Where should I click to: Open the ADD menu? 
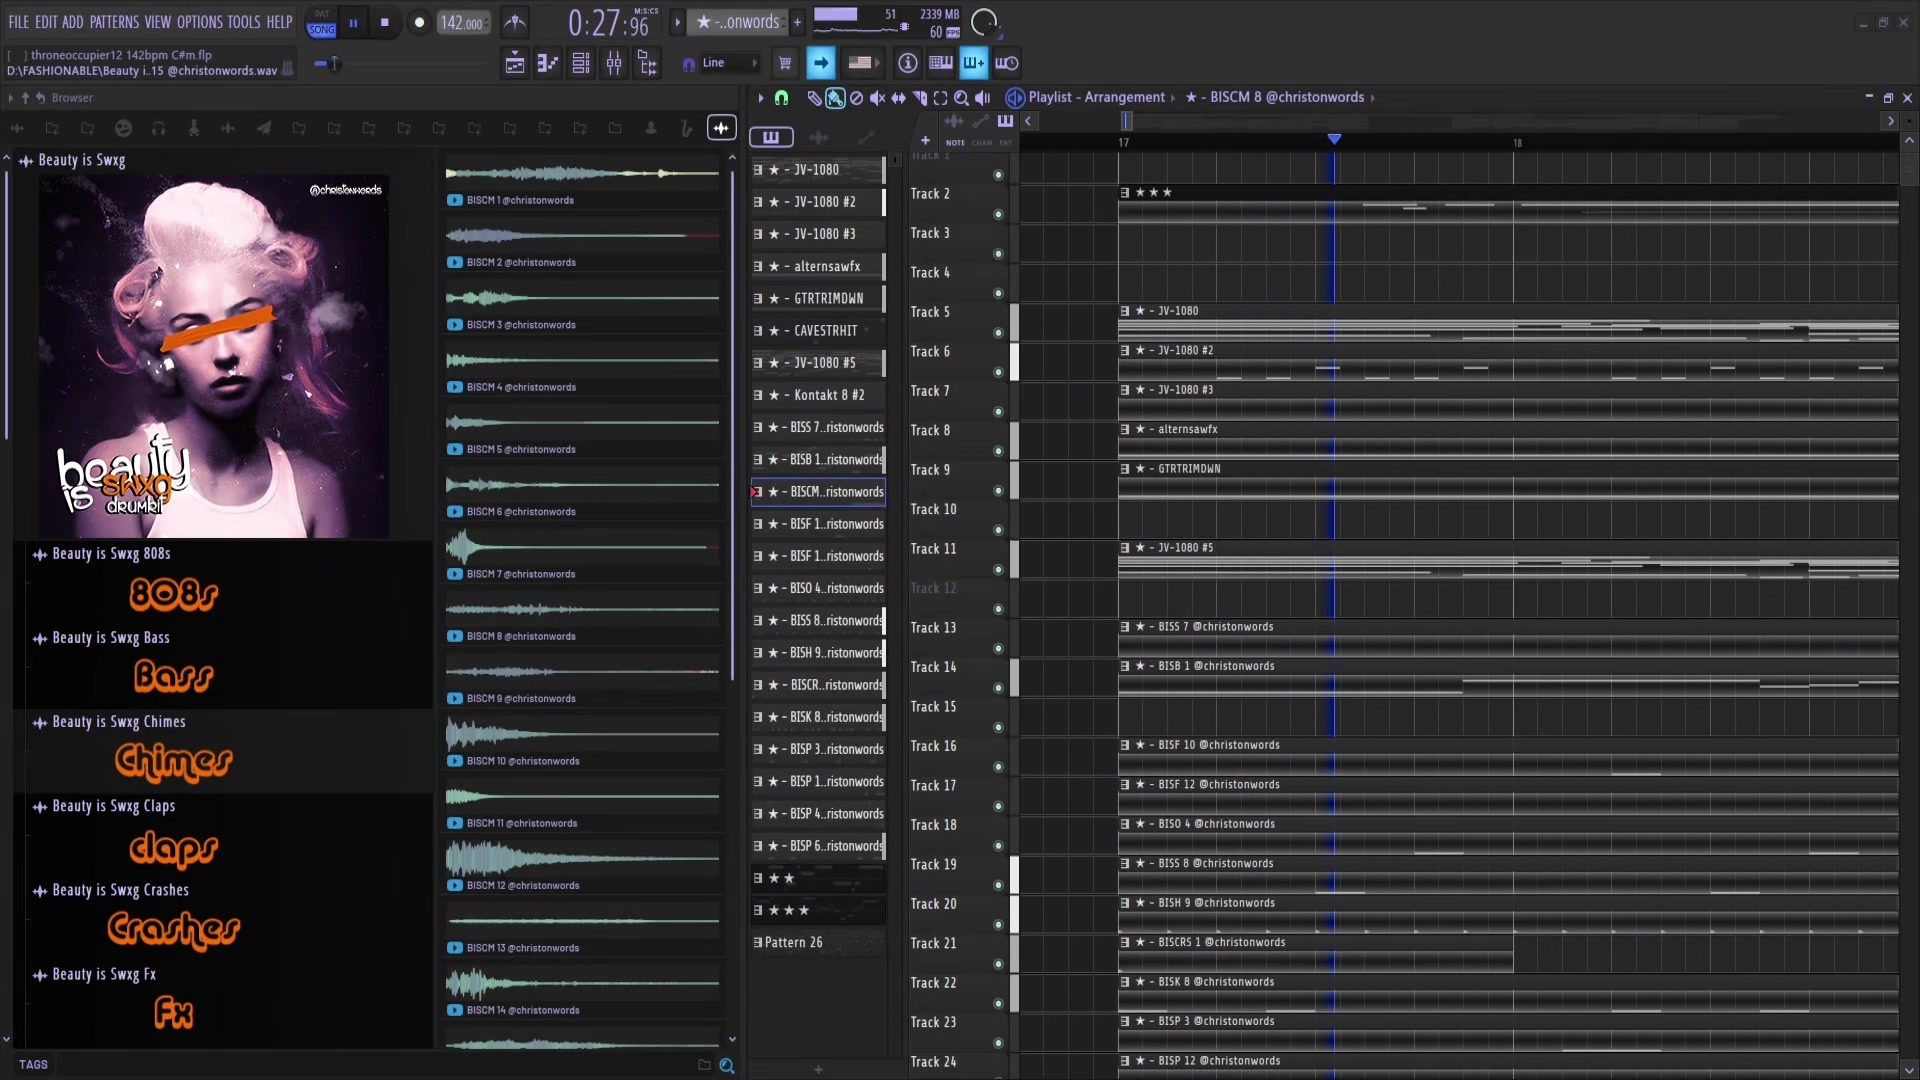pos(73,22)
